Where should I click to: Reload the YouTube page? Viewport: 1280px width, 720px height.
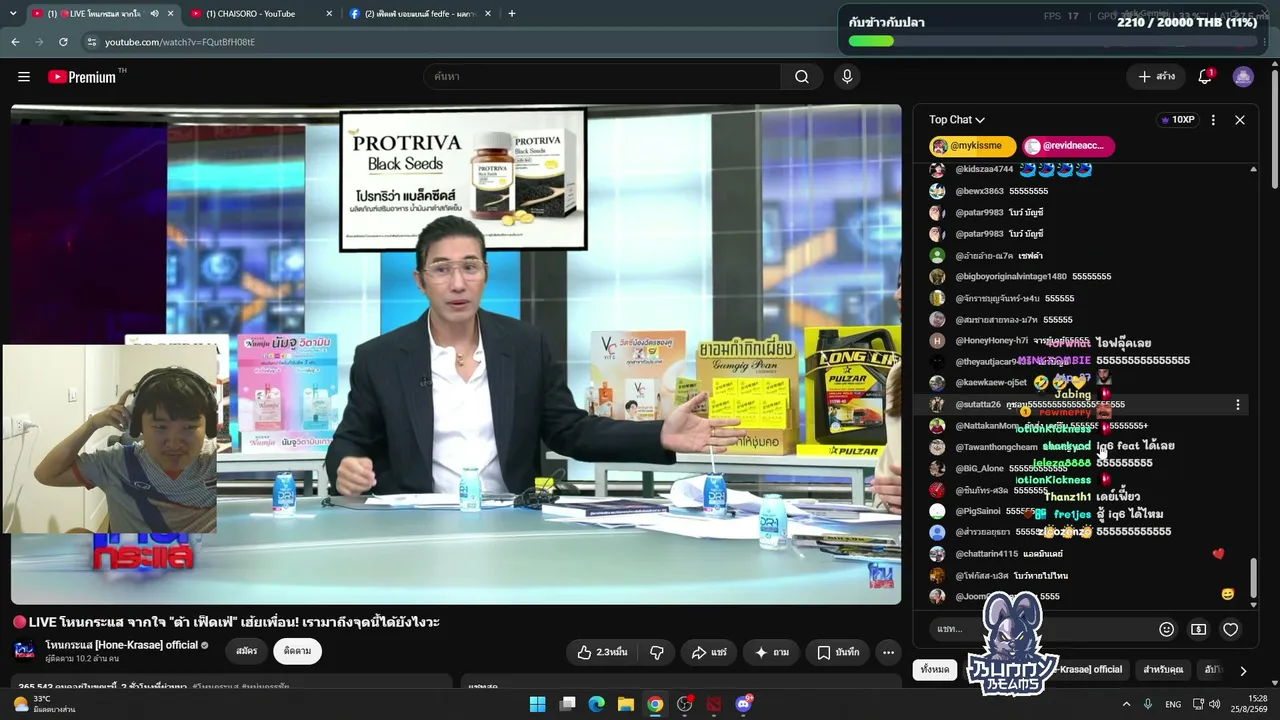(63, 42)
